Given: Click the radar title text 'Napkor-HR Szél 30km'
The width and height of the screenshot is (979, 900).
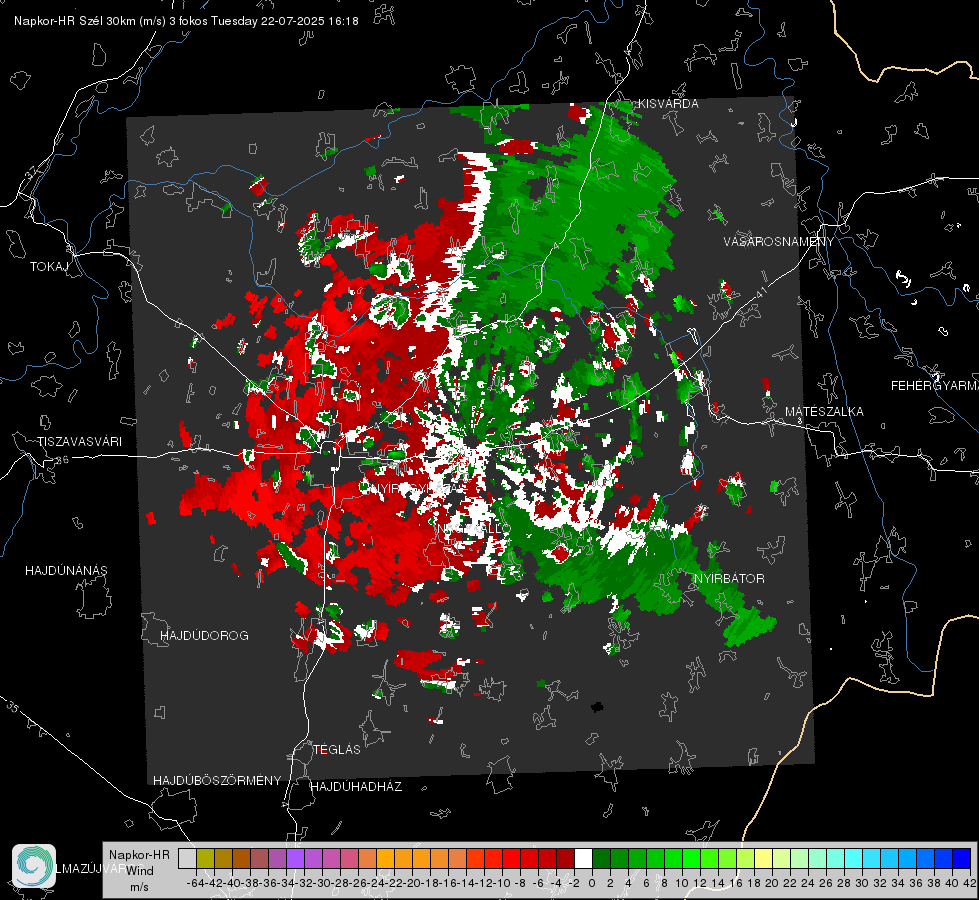Looking at the screenshot, I should [x=72, y=21].
